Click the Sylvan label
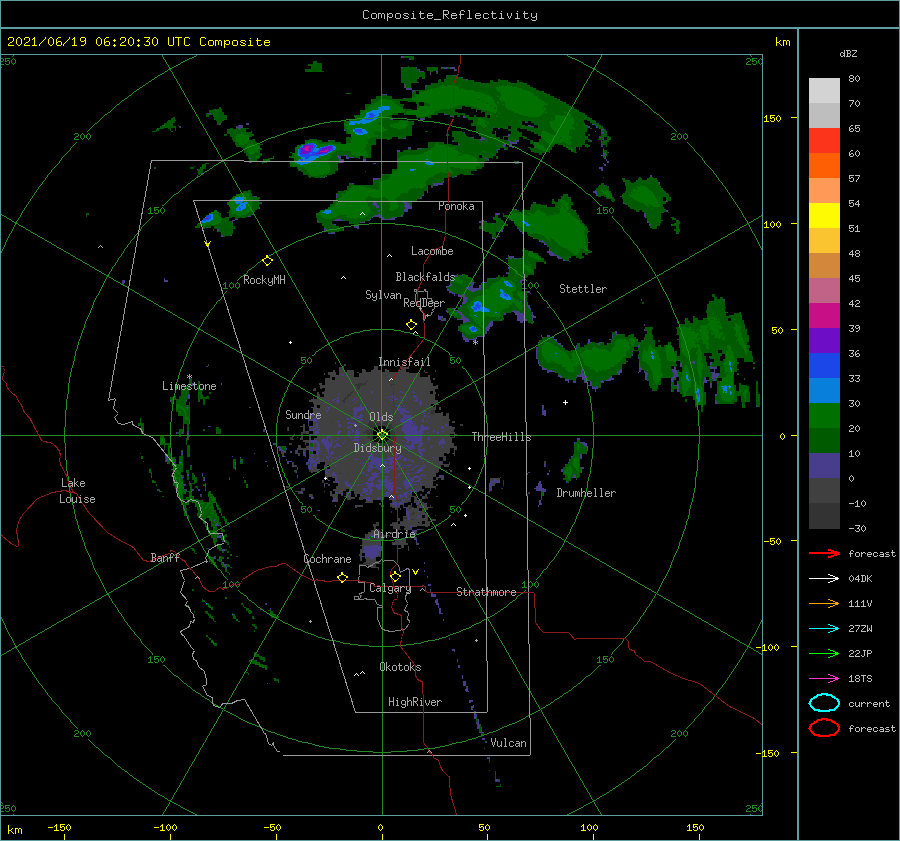 point(383,295)
